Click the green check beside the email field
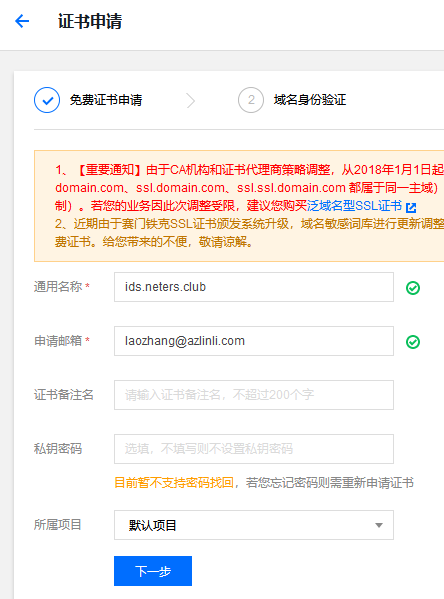The image size is (444, 599). (x=413, y=342)
